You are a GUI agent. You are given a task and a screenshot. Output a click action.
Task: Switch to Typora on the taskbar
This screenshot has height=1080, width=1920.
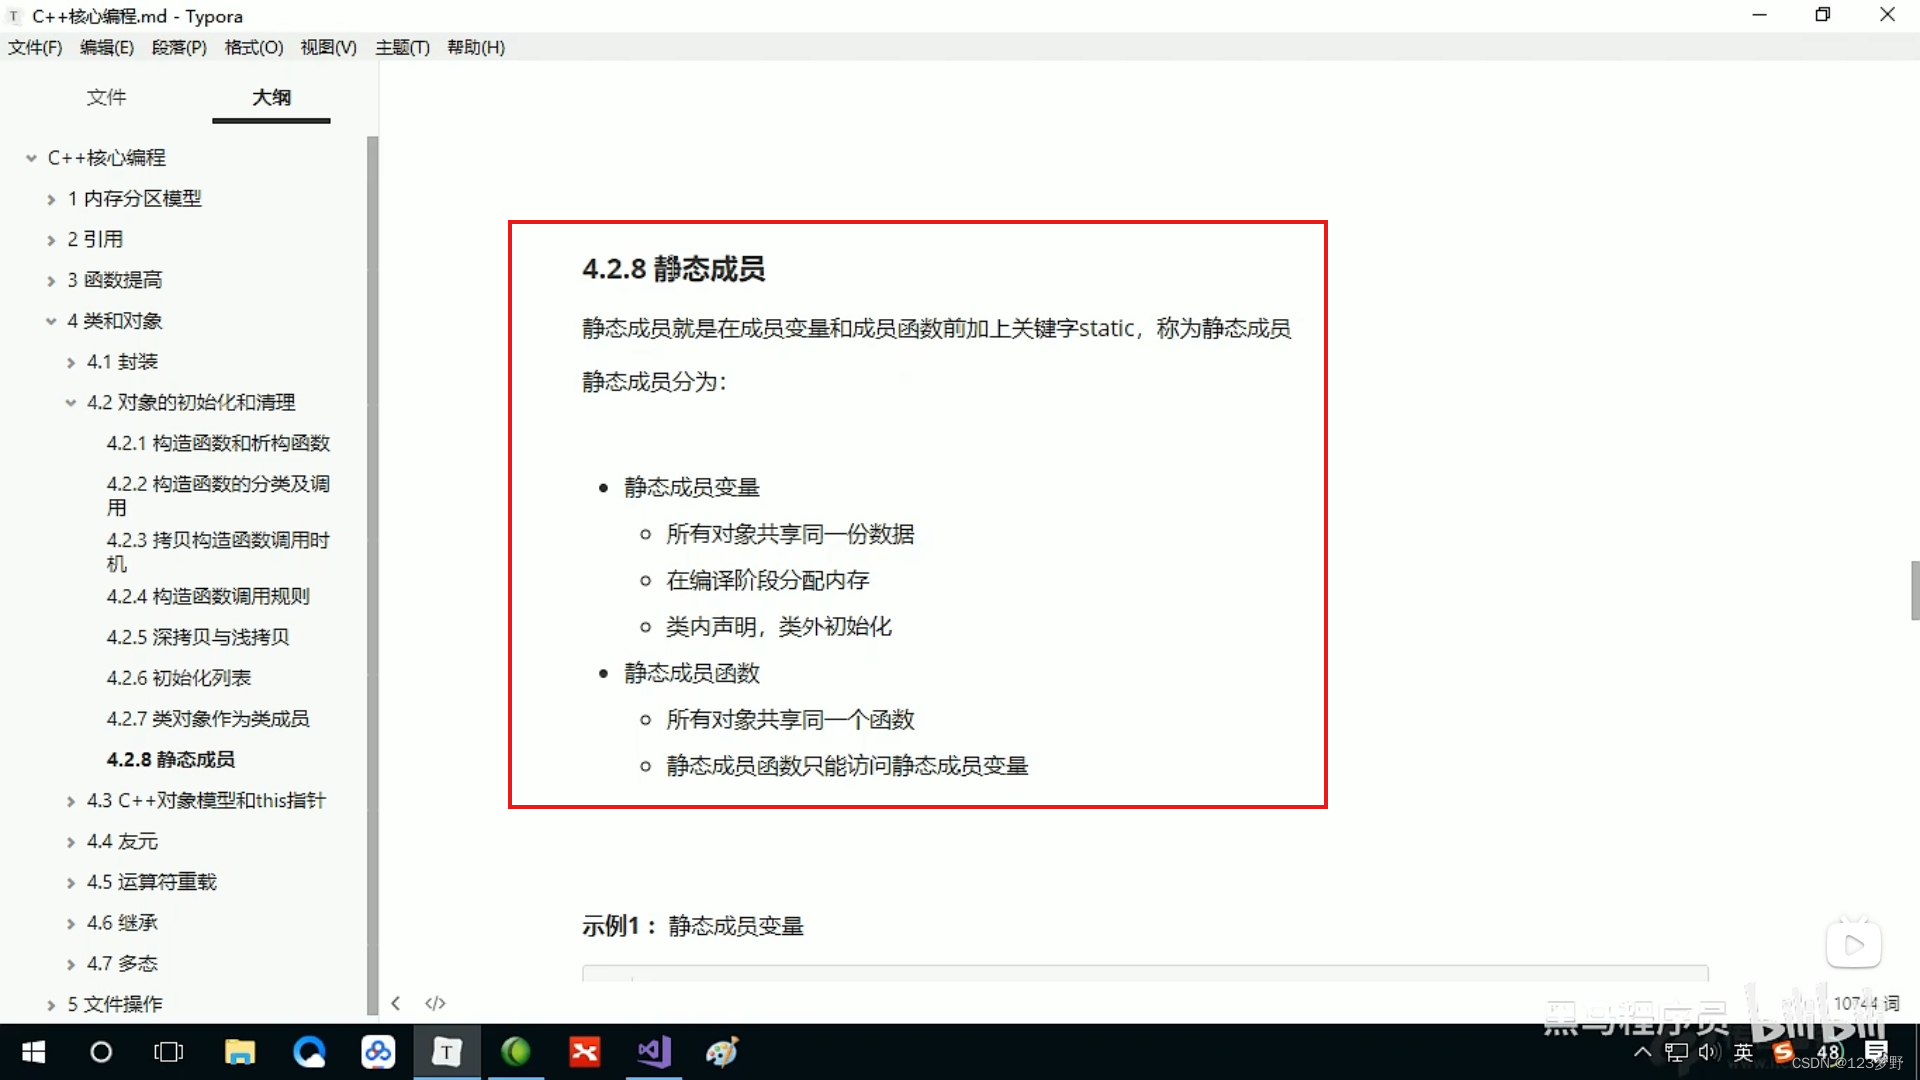coord(447,1052)
